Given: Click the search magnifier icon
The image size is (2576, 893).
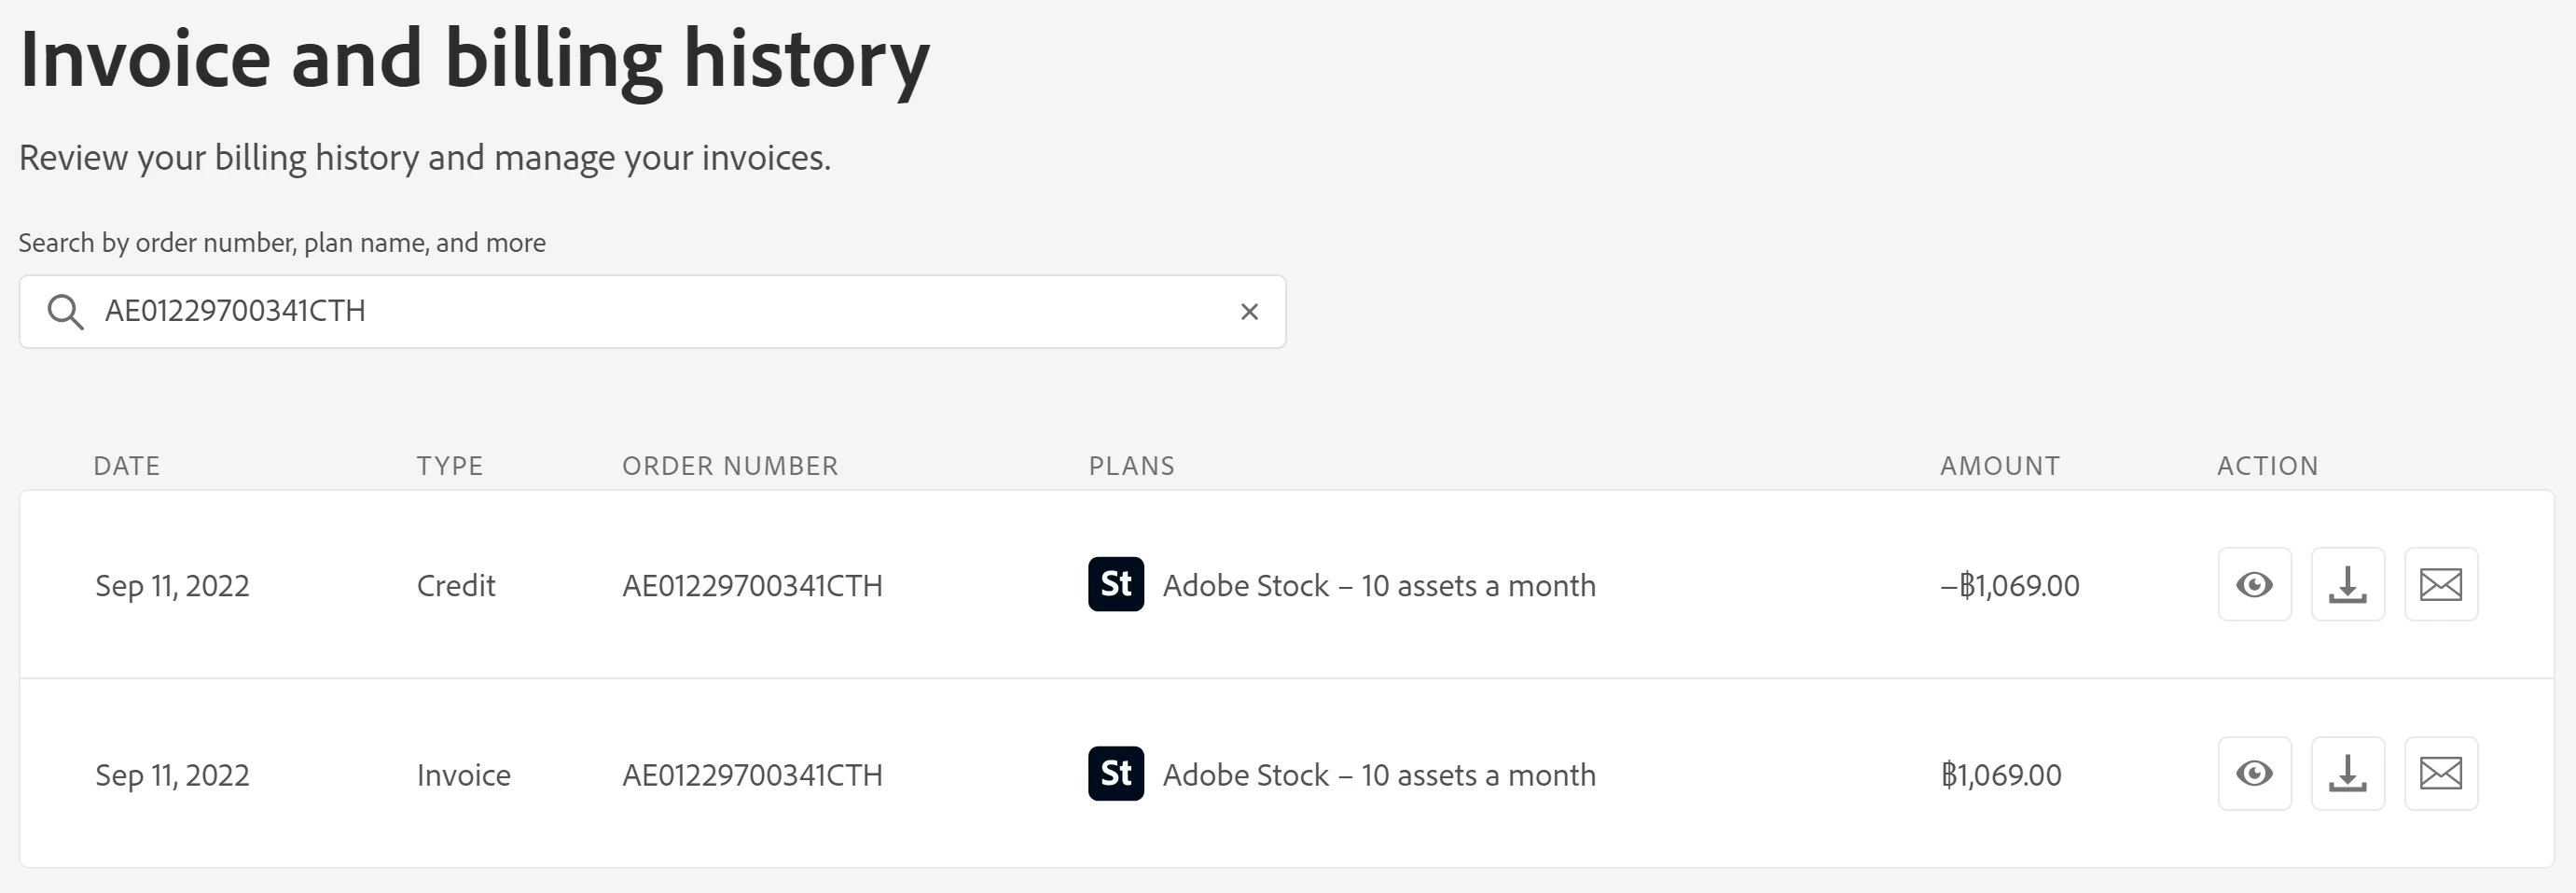Looking at the screenshot, I should [x=65, y=312].
